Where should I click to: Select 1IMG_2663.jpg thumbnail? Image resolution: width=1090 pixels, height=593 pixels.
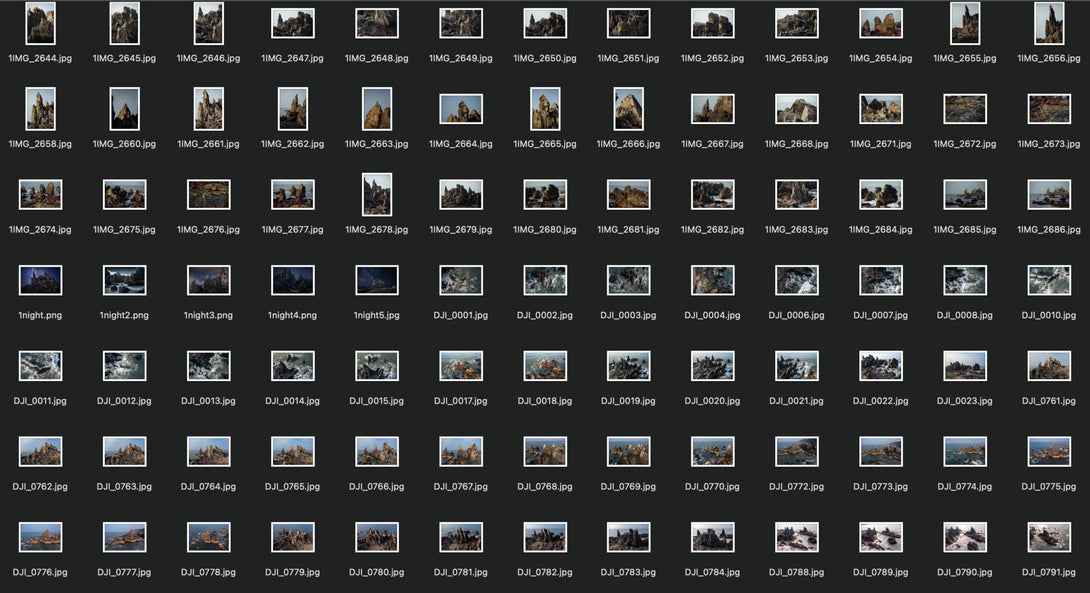(377, 109)
